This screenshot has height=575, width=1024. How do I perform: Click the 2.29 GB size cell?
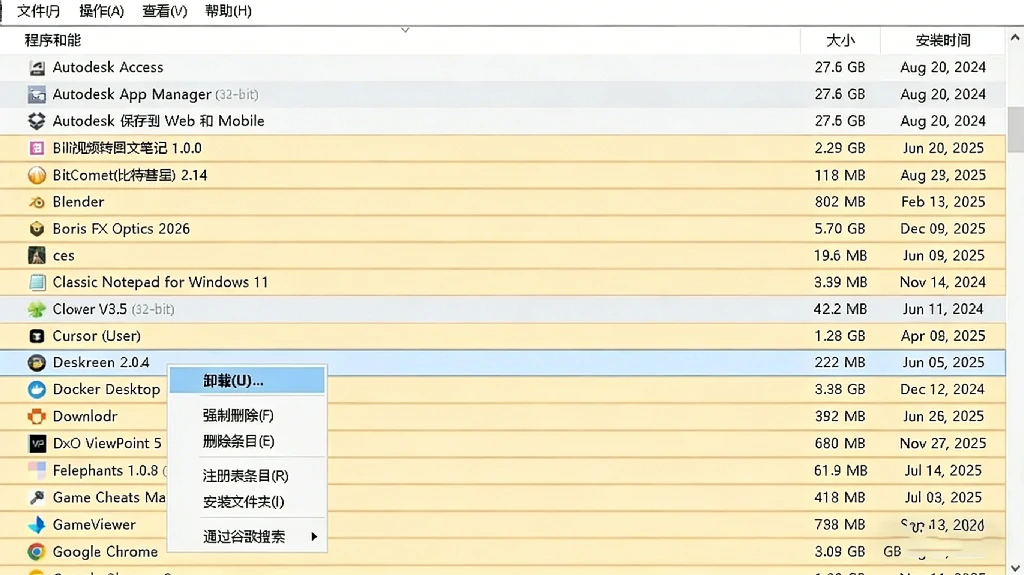coord(840,148)
